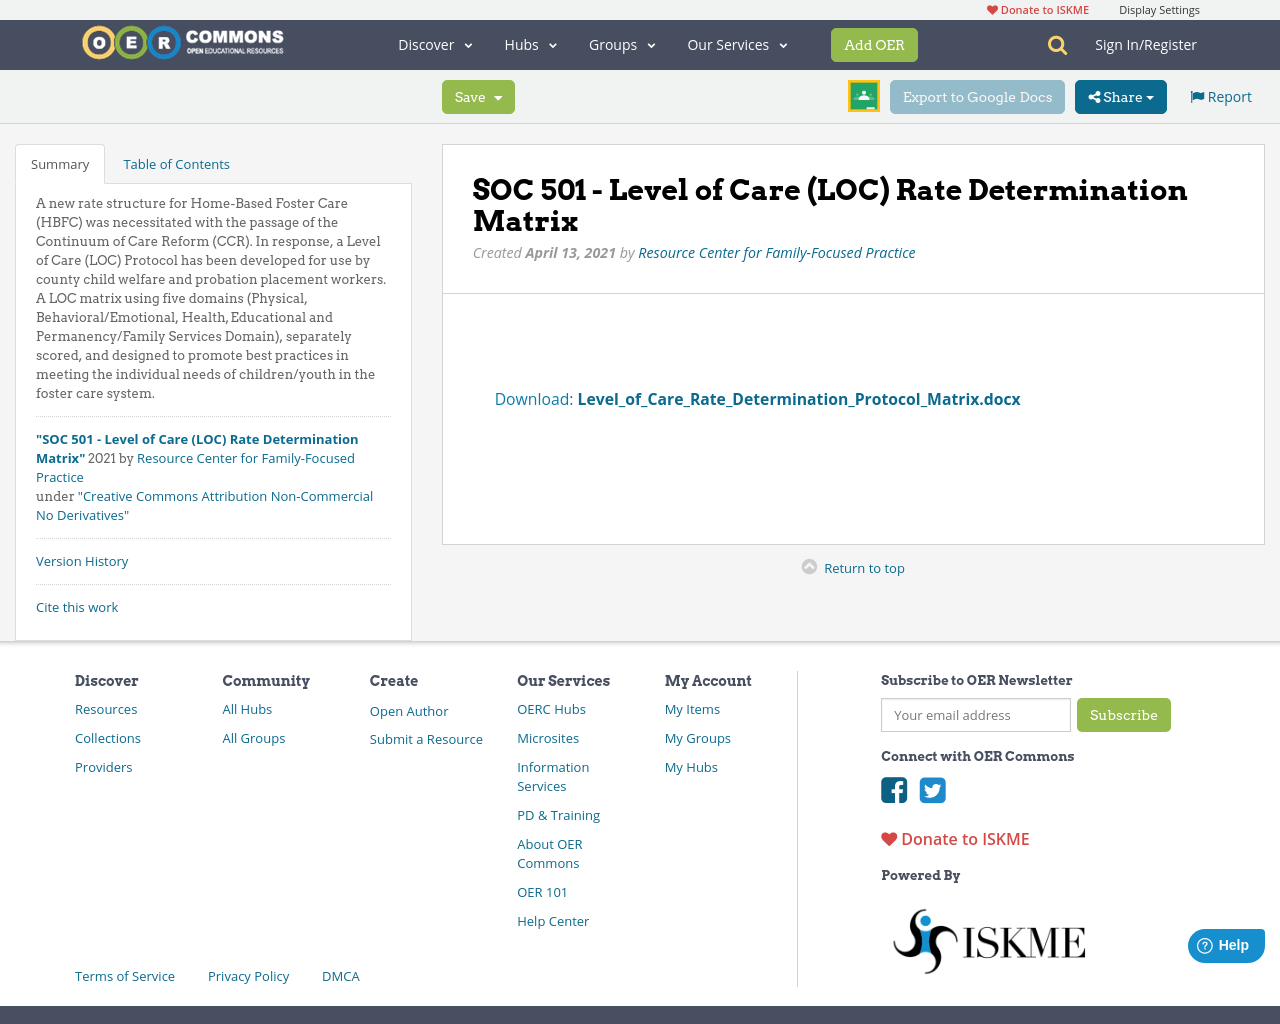Screen dimensions: 1280x1024
Task: Click the footer Donate to ISKME heart link
Action: [x=955, y=839]
